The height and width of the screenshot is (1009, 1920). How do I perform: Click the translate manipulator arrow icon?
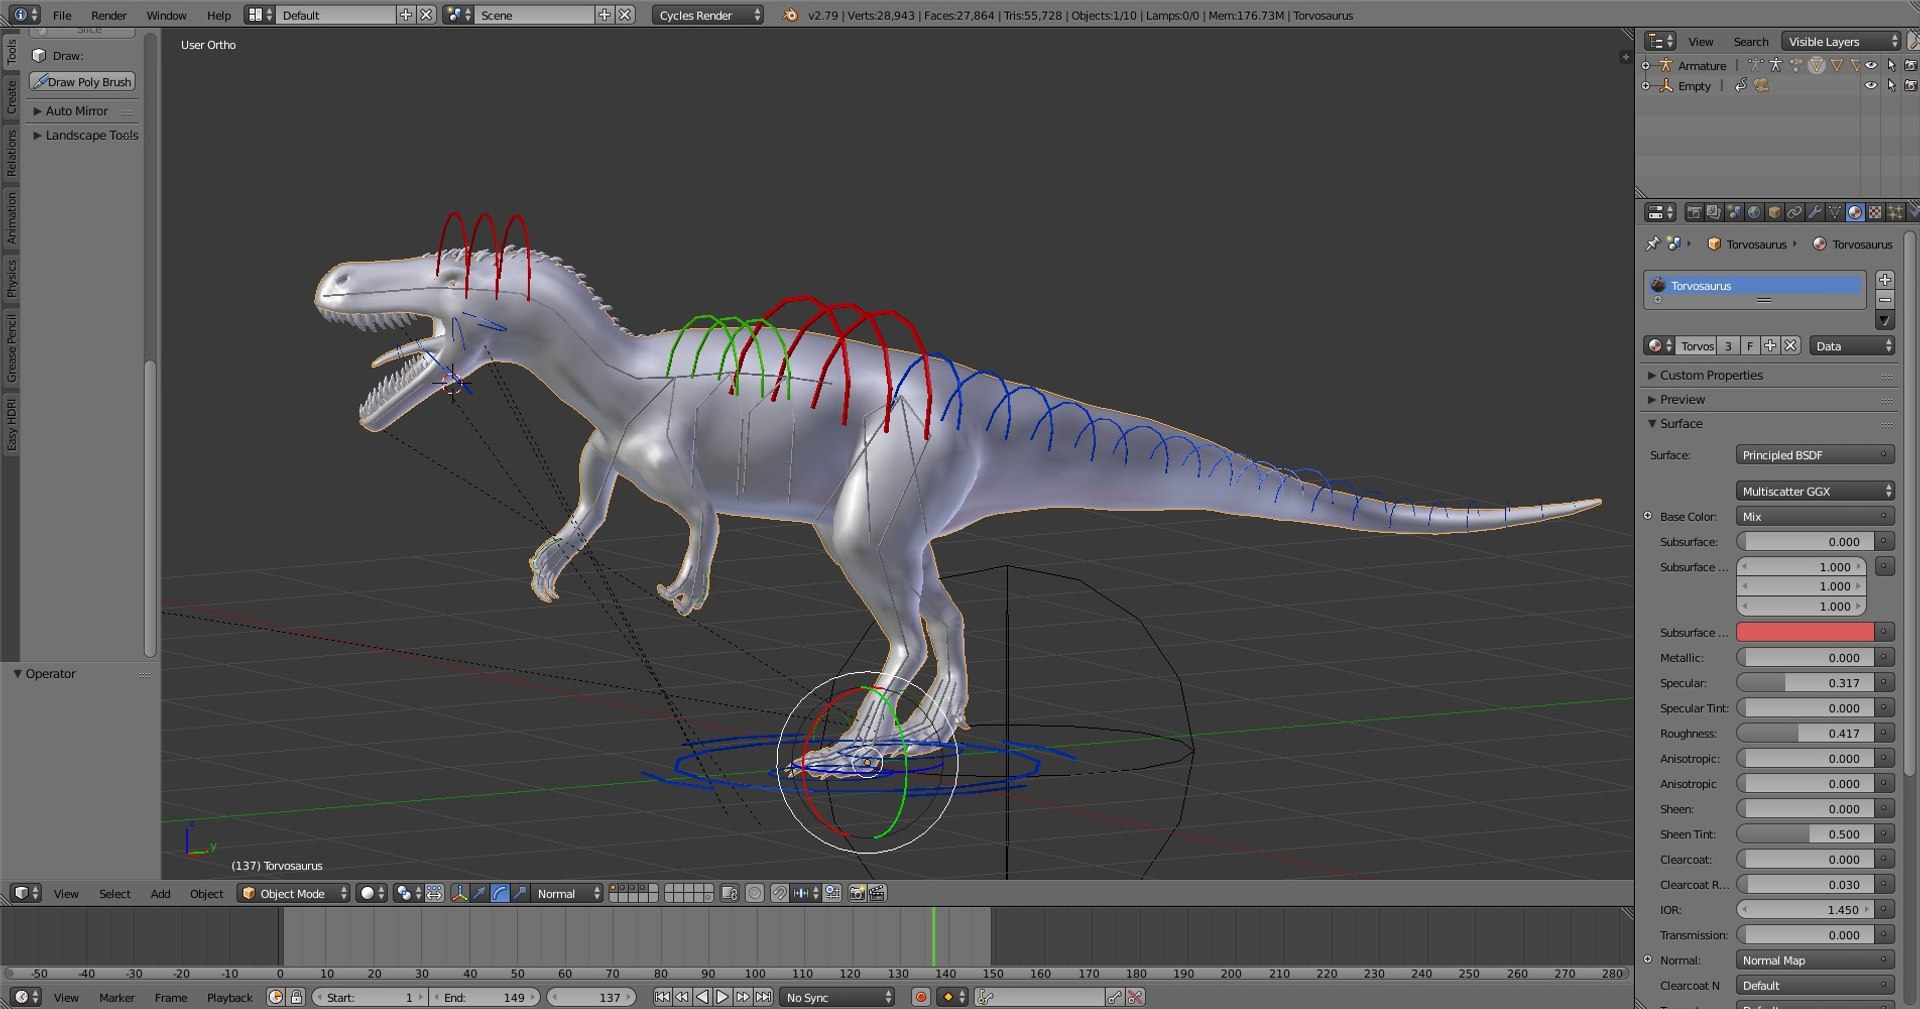point(480,893)
